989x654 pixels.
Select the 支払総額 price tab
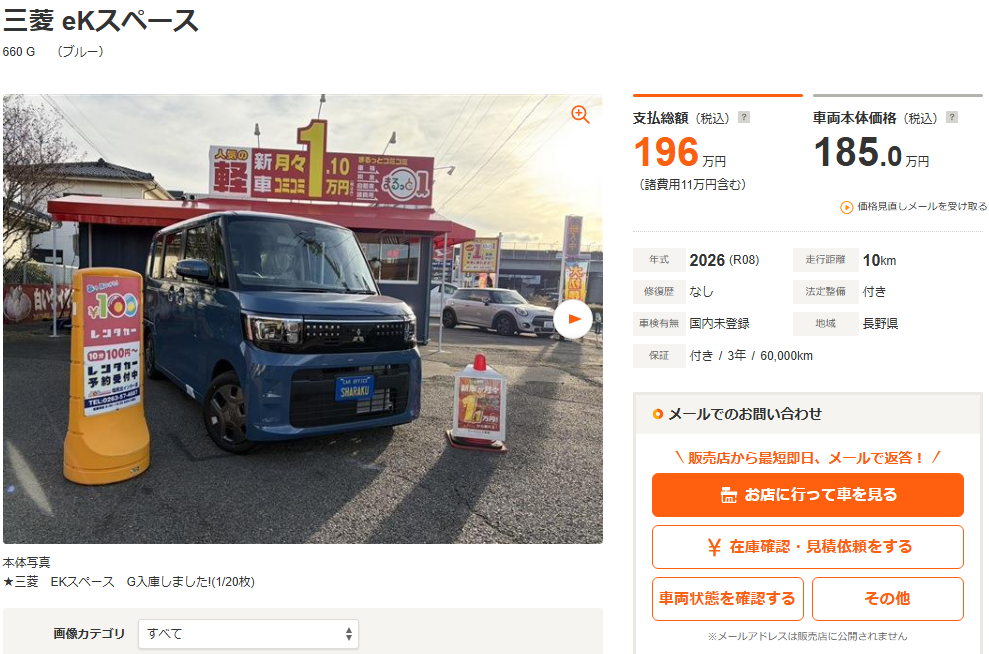click(718, 111)
